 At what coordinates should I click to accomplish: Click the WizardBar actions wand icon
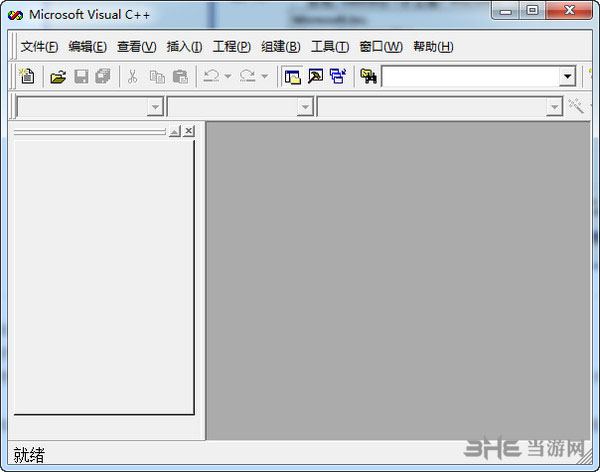pyautogui.click(x=576, y=106)
